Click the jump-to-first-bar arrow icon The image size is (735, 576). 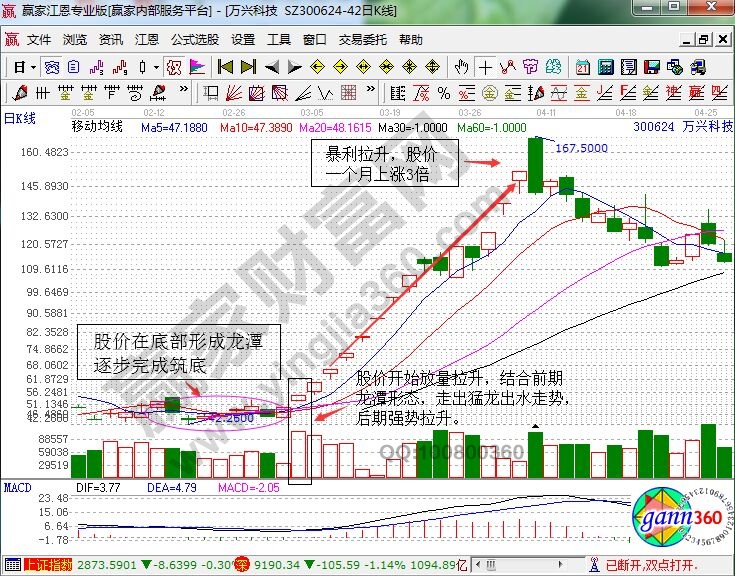[225, 67]
